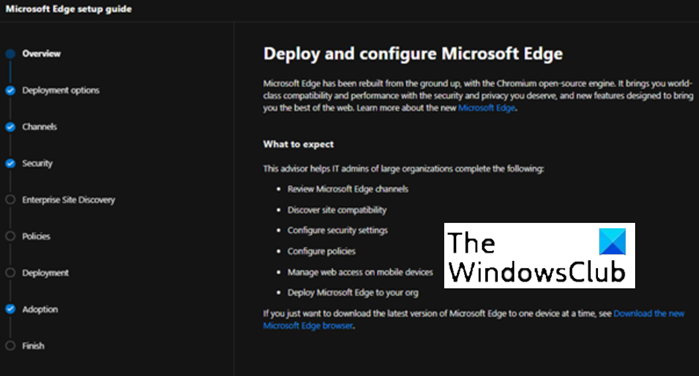Open the Adoption step
699x376 pixels.
point(40,310)
